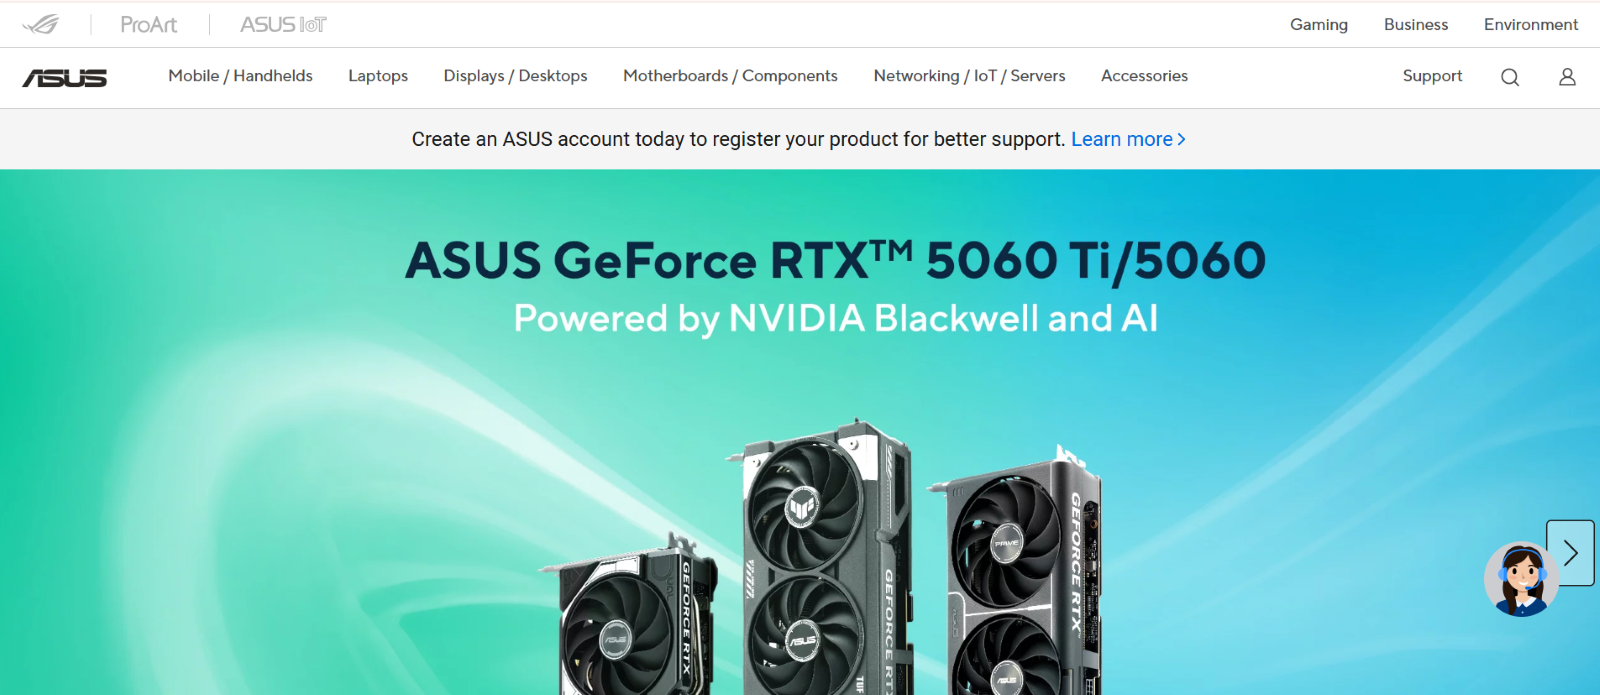Open Networking / IoT / Servers menu
The height and width of the screenshot is (695, 1600).
pyautogui.click(x=969, y=76)
